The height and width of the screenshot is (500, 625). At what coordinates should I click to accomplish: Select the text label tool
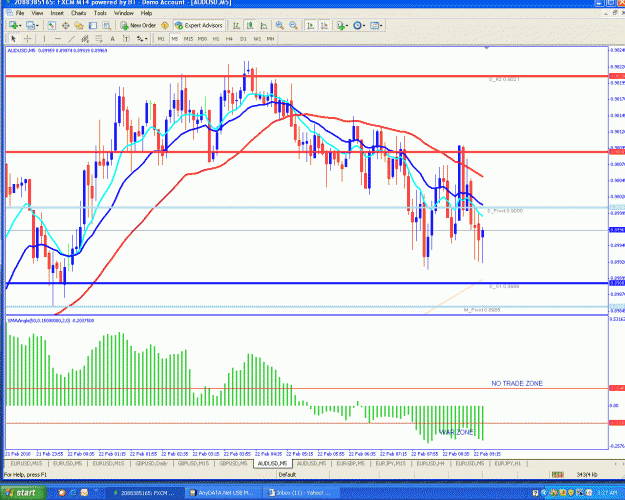click(x=126, y=39)
